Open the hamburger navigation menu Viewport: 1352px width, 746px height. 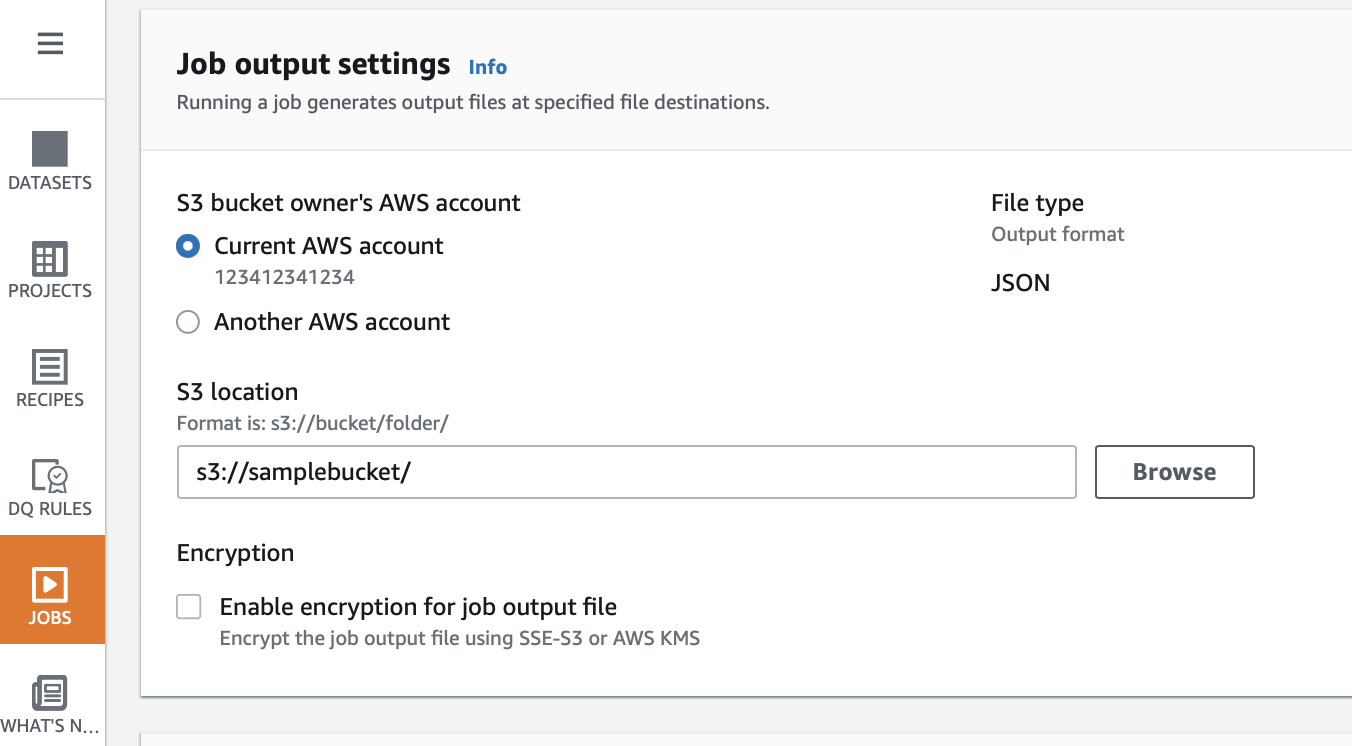coord(50,44)
